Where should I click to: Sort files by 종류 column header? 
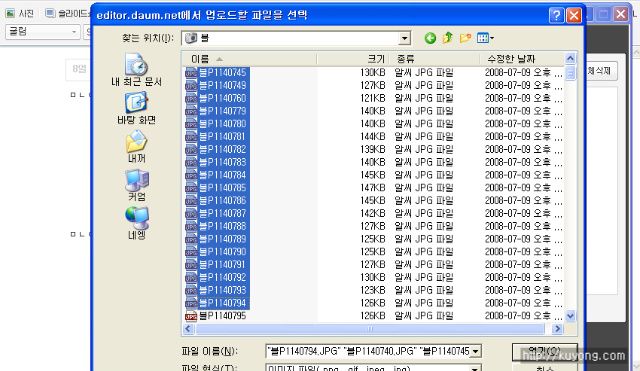434,59
